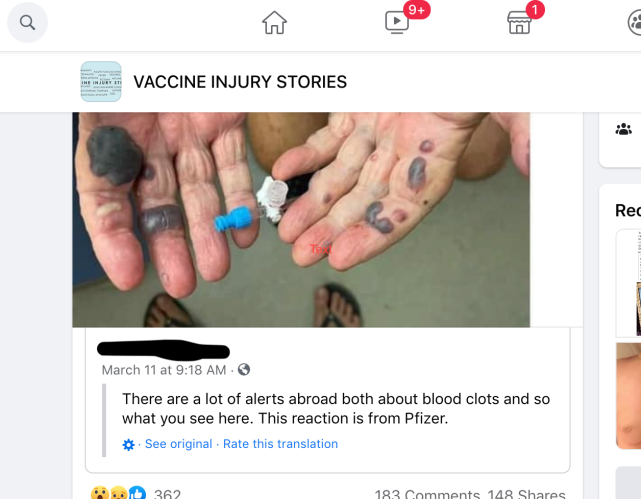View the hands photo in the post
Image resolution: width=641 pixels, height=499 pixels.
point(301,219)
